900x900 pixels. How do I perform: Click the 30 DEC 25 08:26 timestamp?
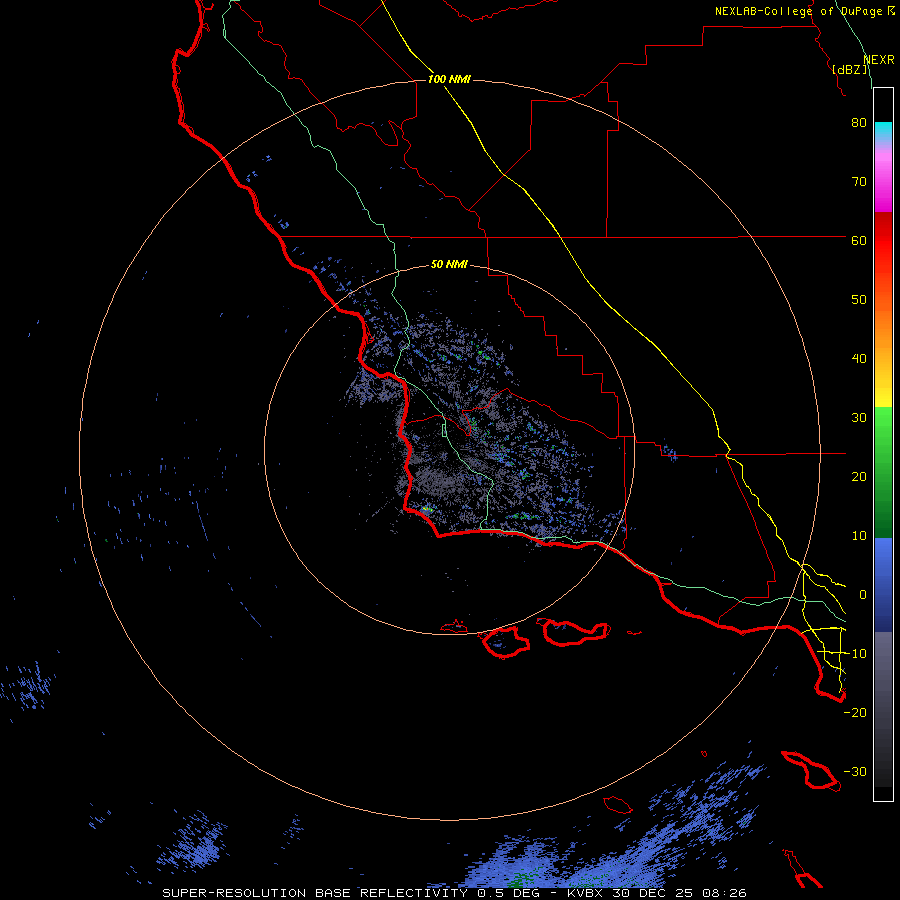tap(681, 893)
